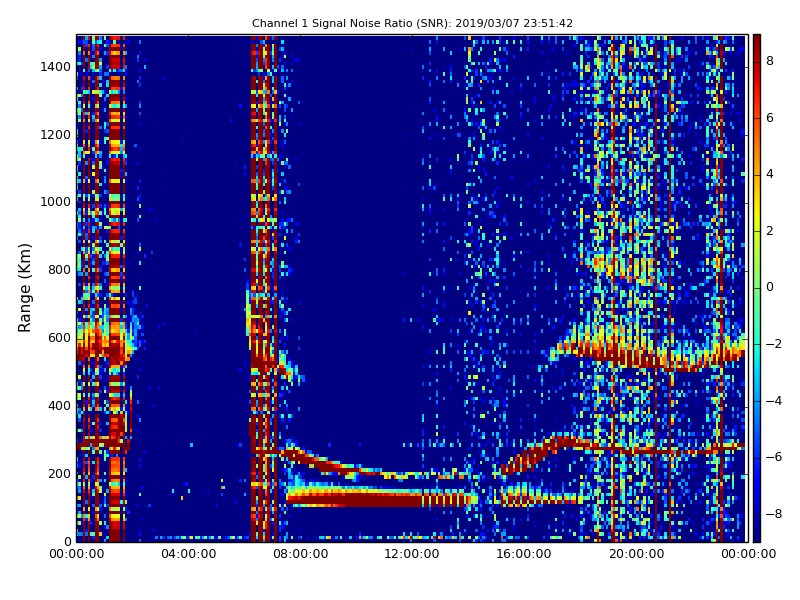Click the 12:00:00 time axis label
Screen dimensions: 800x600
[412, 554]
